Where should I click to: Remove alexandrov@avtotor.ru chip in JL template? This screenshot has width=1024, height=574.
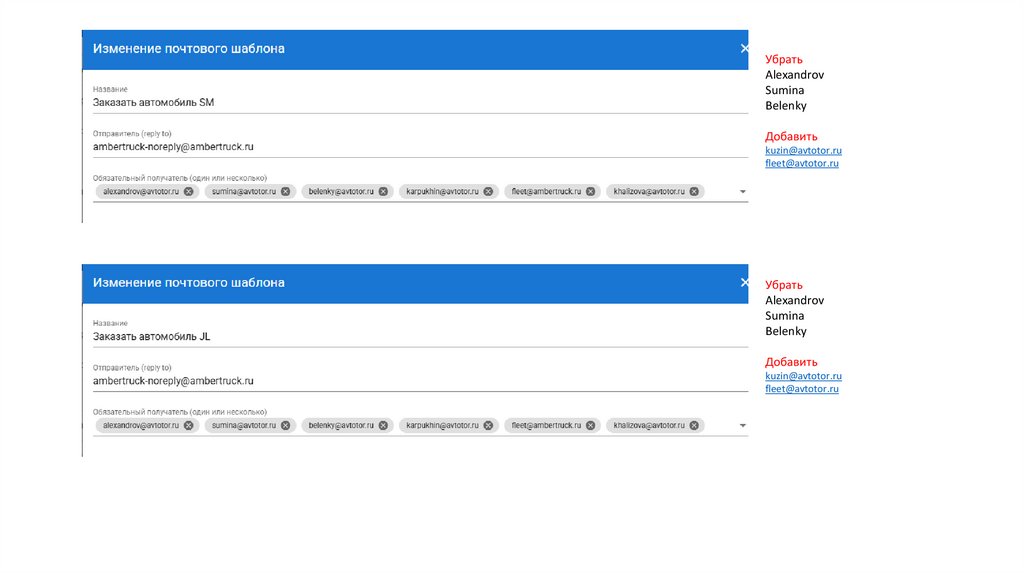189,425
